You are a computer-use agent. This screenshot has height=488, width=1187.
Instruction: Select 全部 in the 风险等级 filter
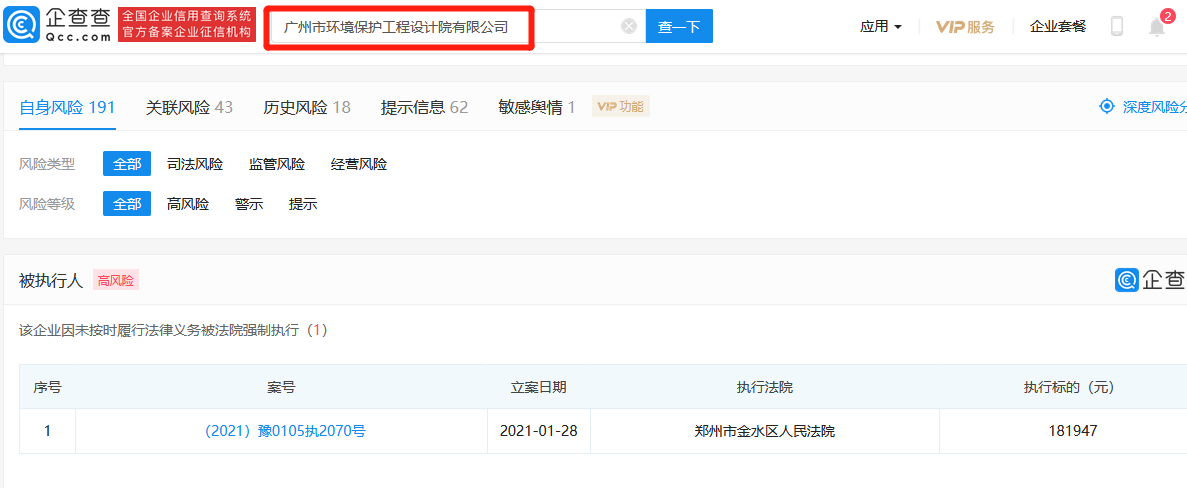pyautogui.click(x=126, y=204)
